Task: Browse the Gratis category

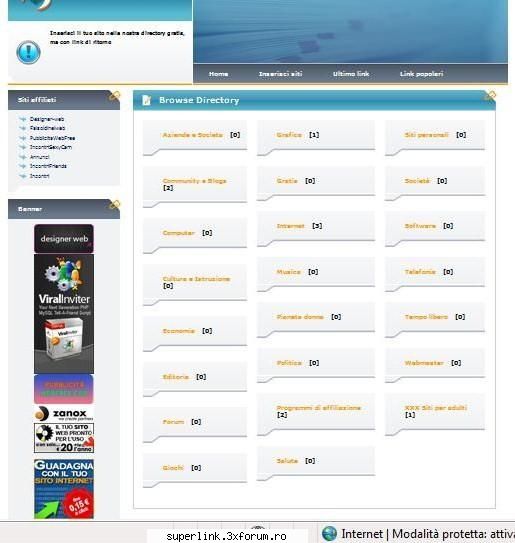Action: pyautogui.click(x=287, y=181)
